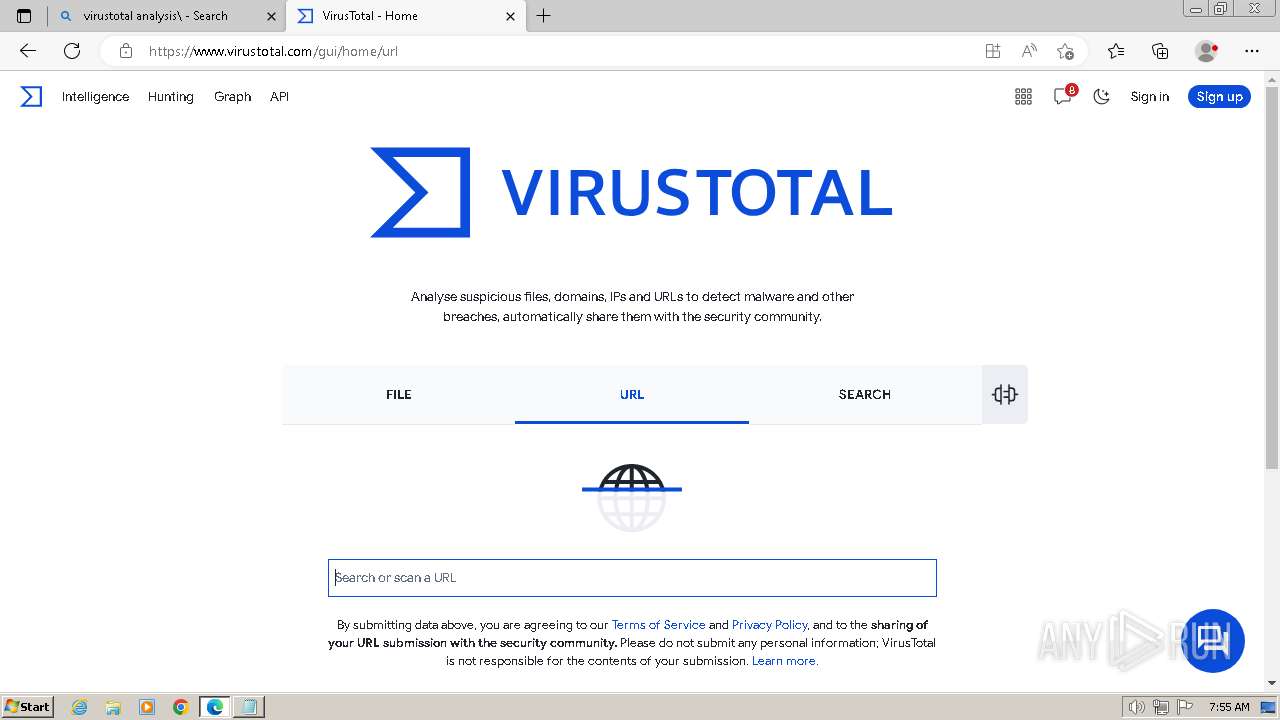Open notifications chat bubble icon
The height and width of the screenshot is (720, 1280).
[1063, 96]
